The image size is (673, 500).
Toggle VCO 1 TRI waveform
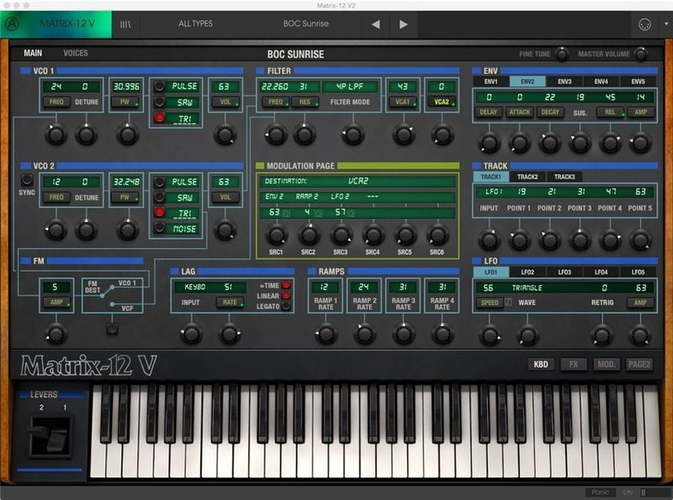(x=159, y=118)
